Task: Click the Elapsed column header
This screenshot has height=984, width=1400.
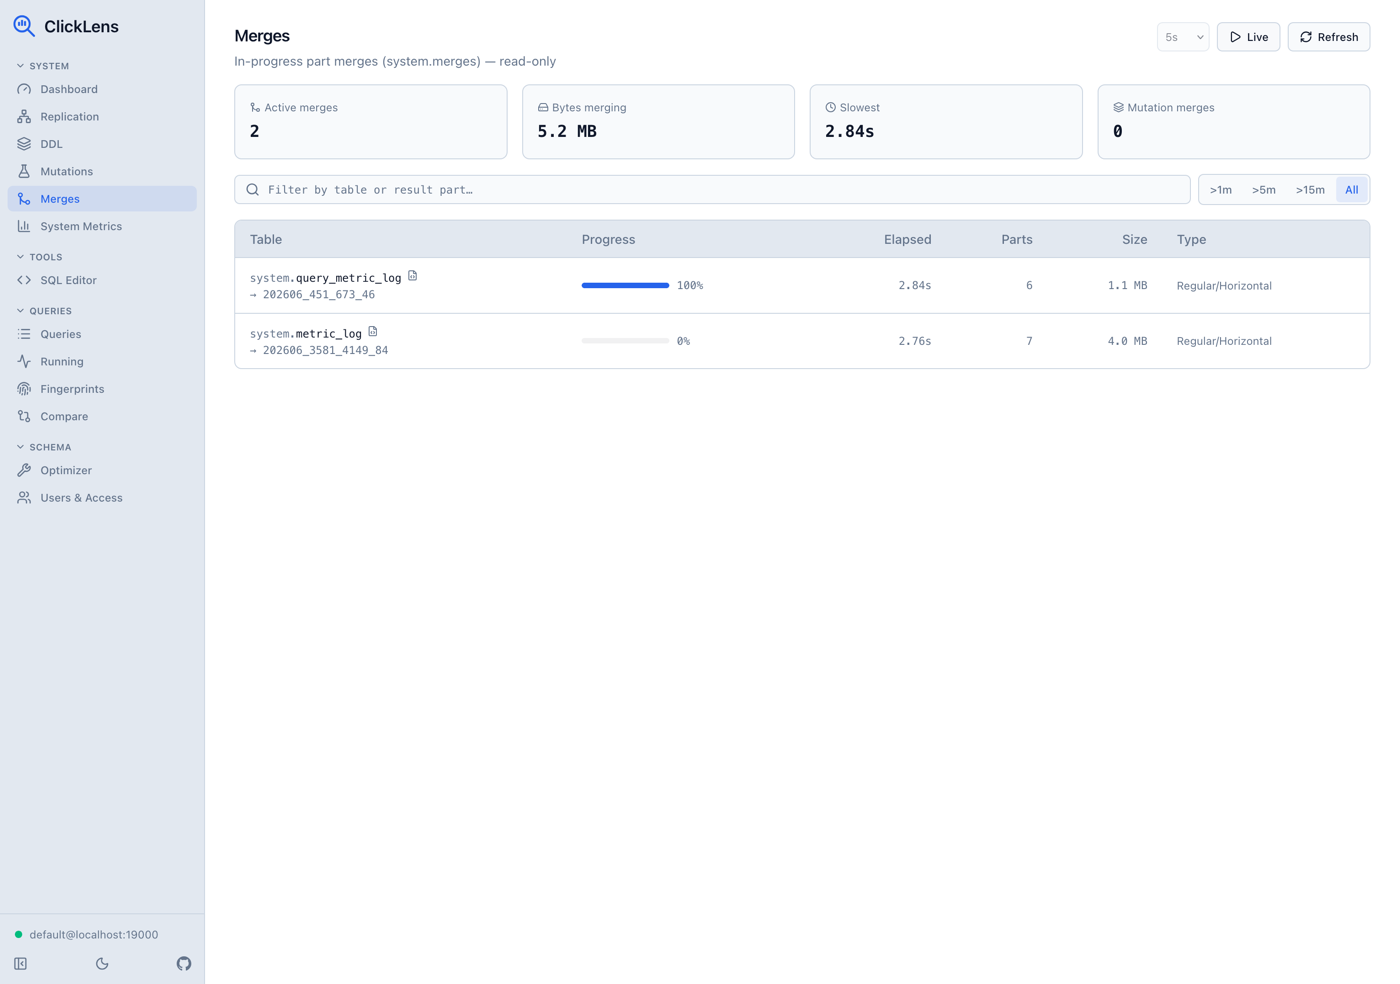Action: coord(907,239)
